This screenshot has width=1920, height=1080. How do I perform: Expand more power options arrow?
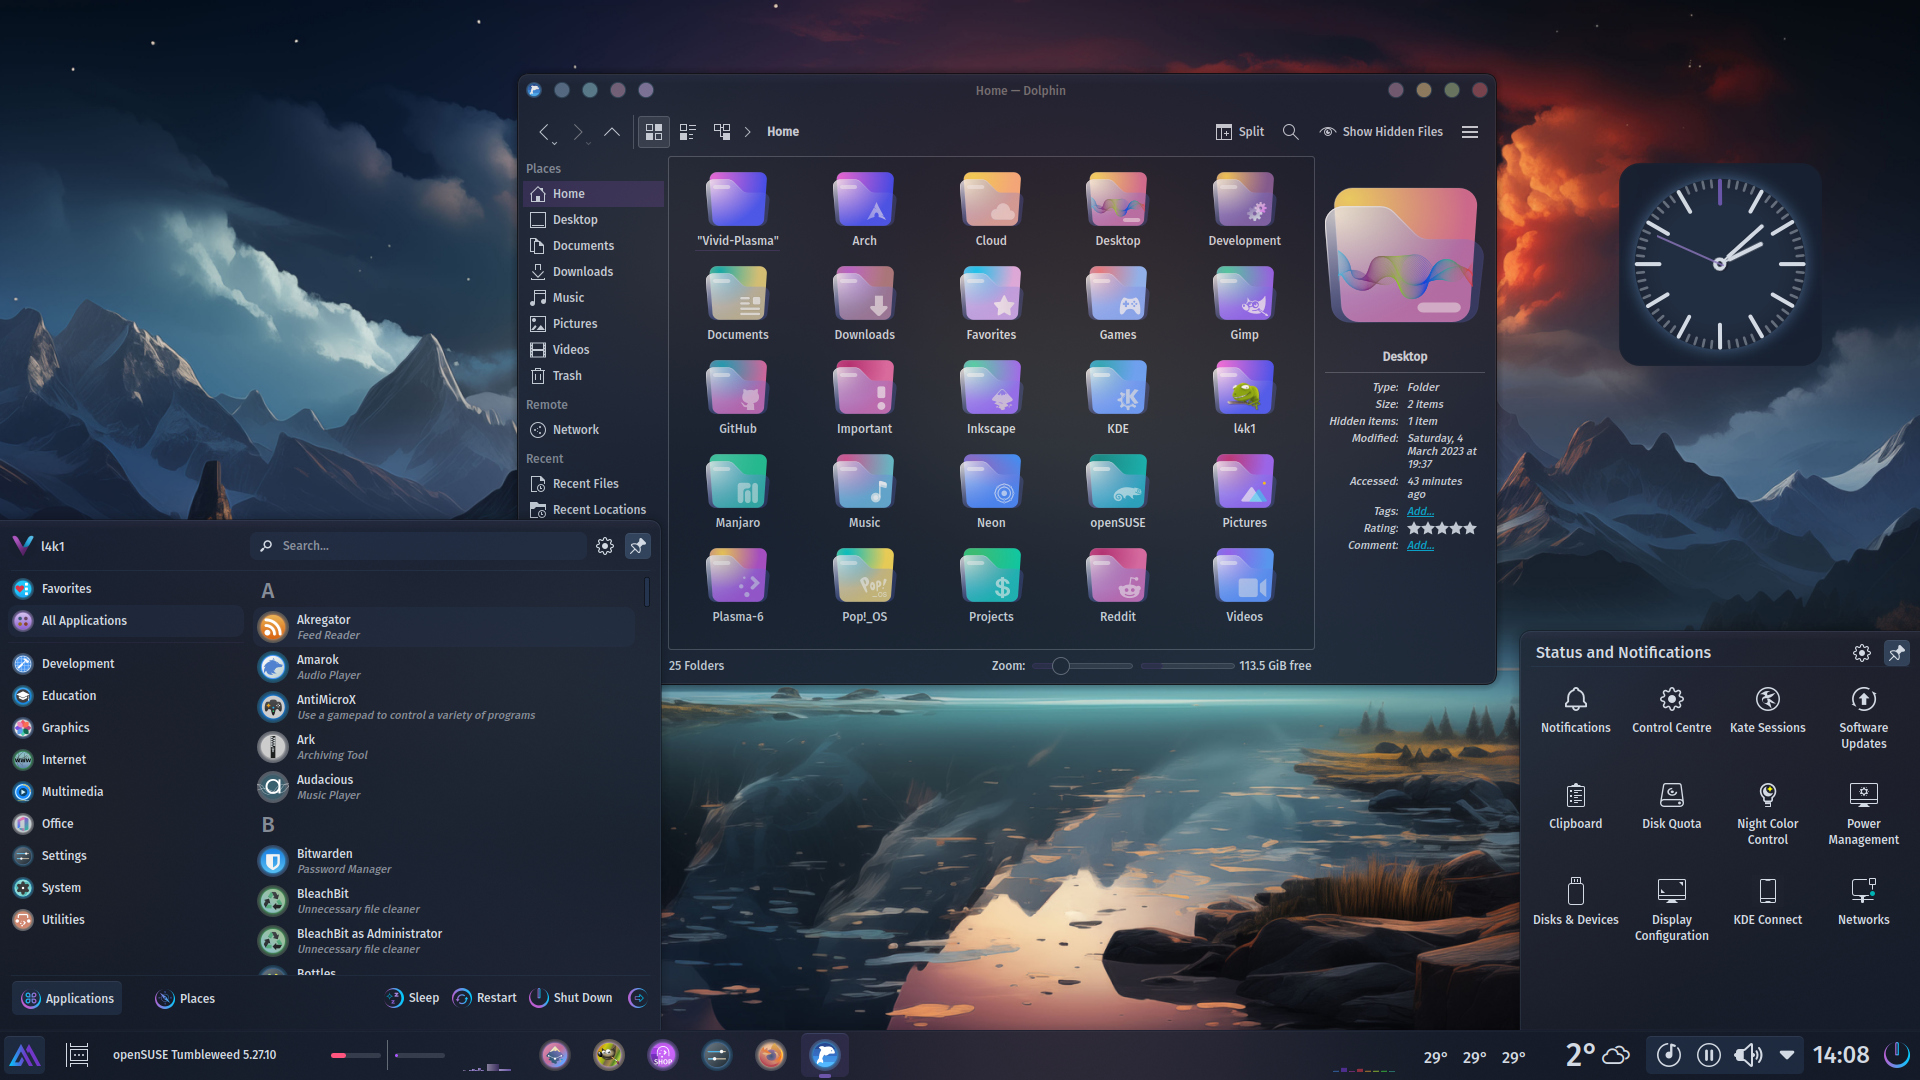pos(637,998)
